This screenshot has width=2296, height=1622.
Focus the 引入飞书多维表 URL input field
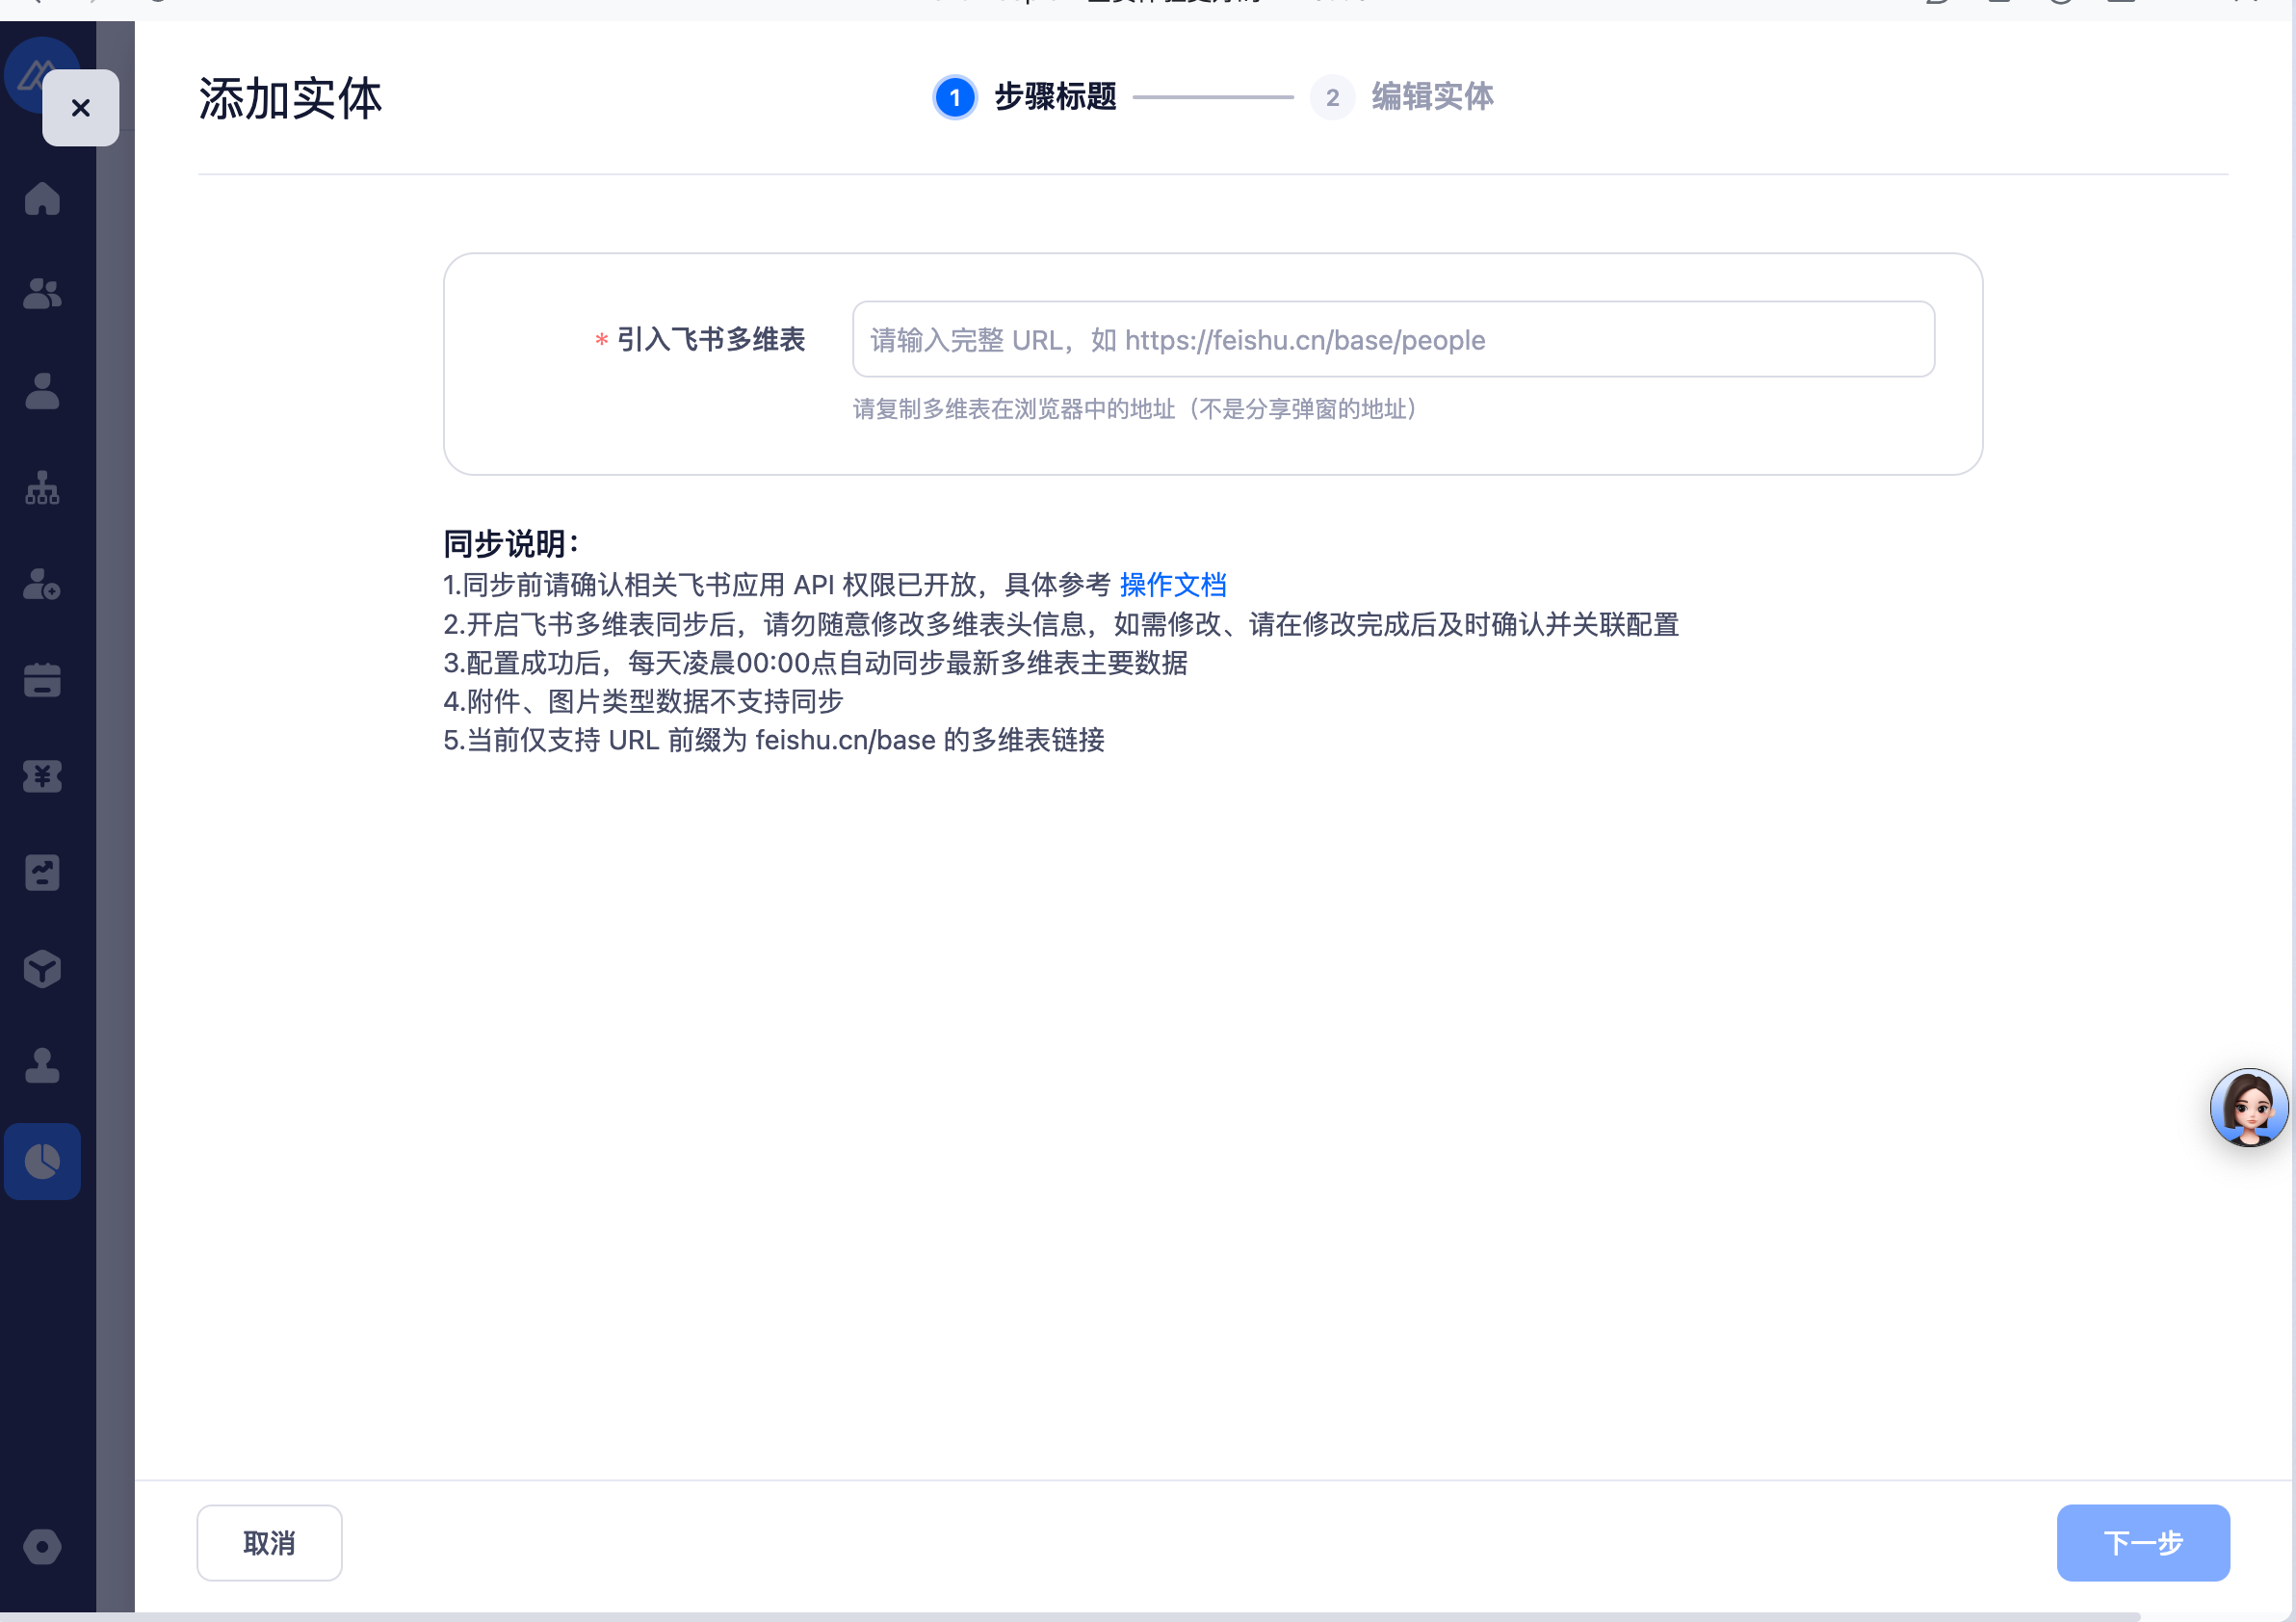click(1392, 340)
